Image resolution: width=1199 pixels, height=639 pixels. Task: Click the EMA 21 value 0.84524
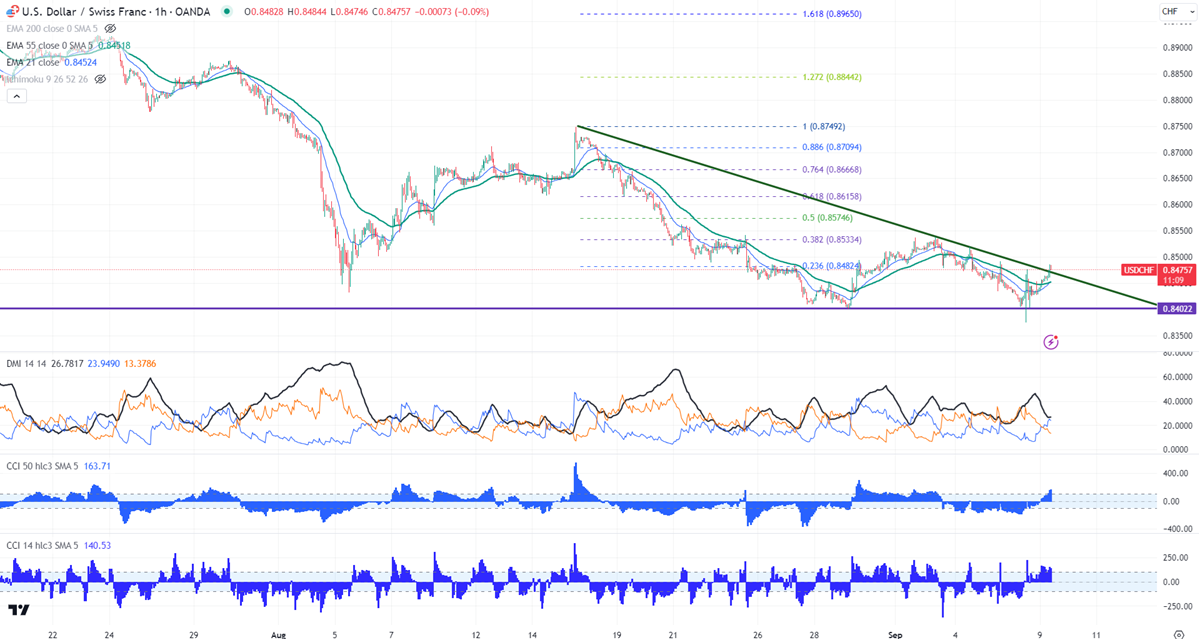[80, 62]
